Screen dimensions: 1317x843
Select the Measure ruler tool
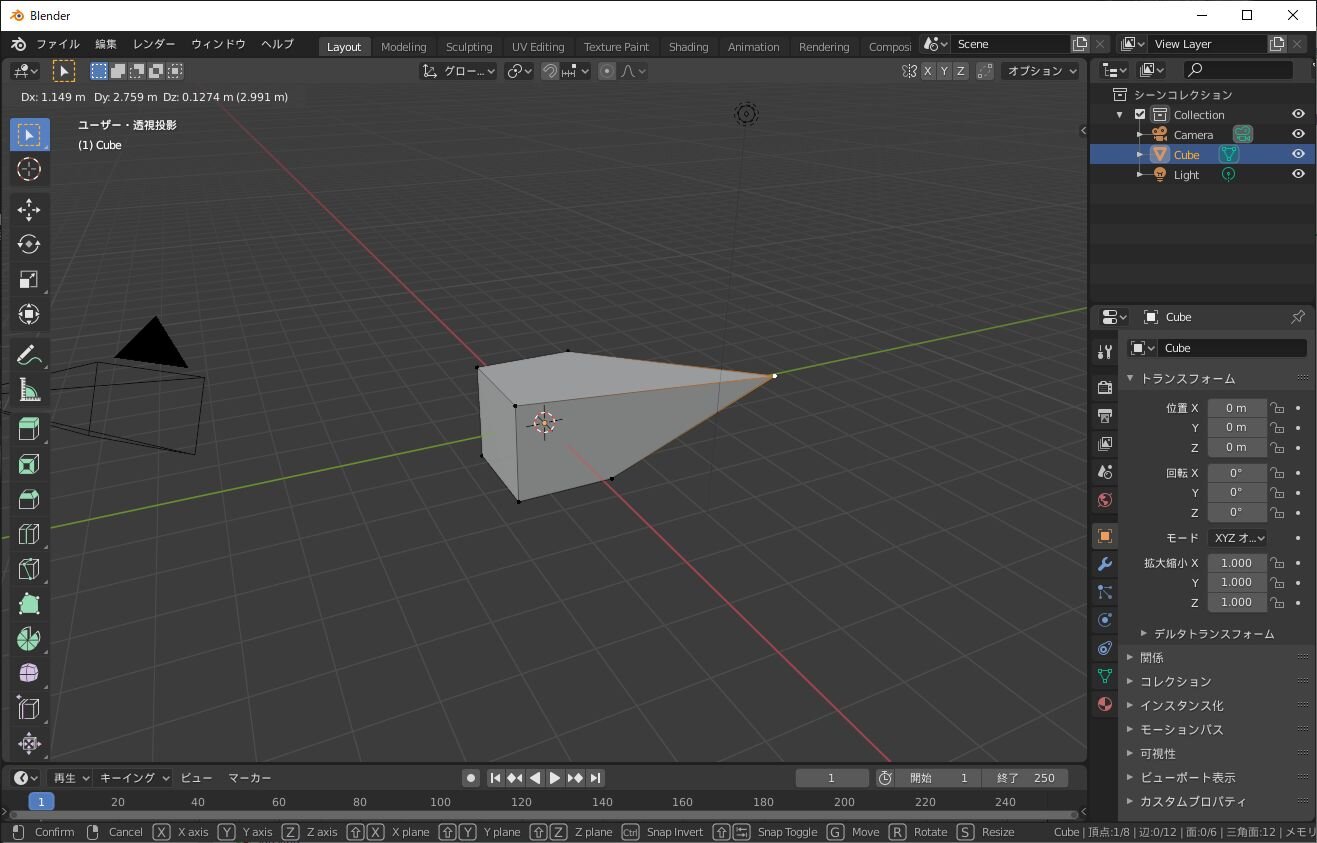tap(29, 390)
